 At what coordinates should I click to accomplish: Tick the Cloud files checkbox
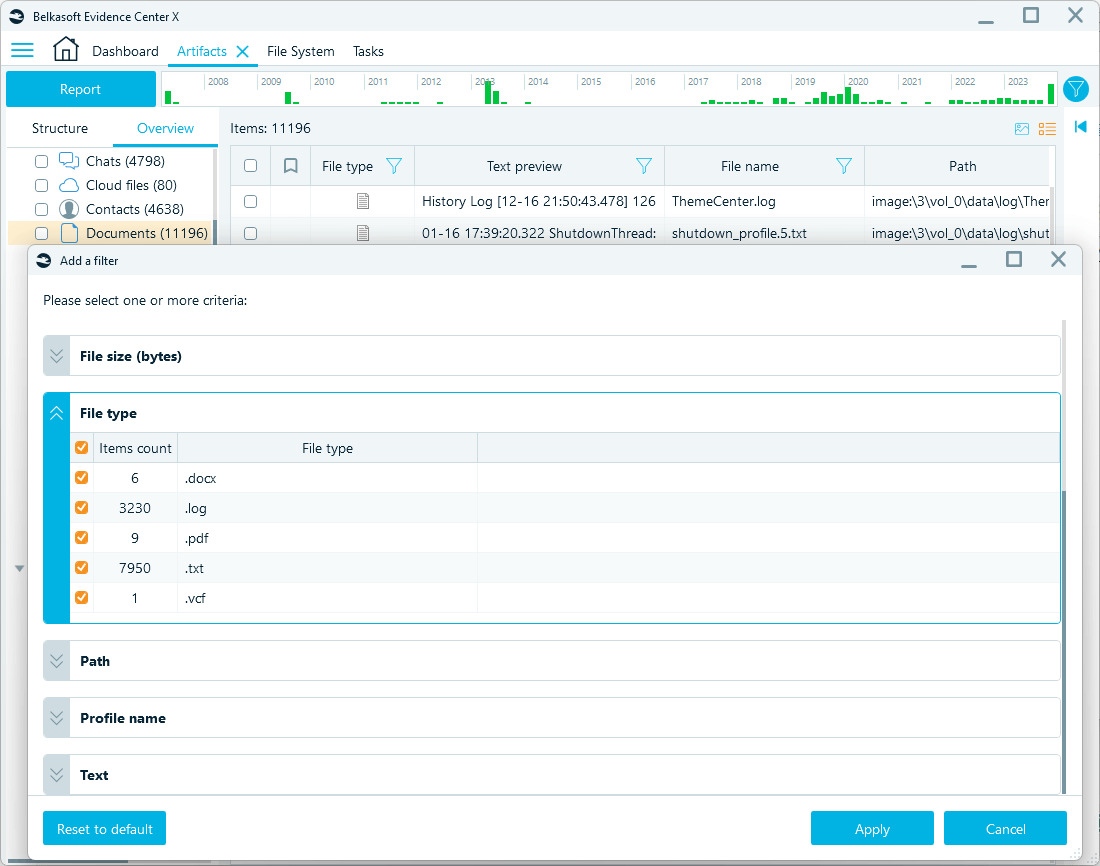click(x=41, y=185)
